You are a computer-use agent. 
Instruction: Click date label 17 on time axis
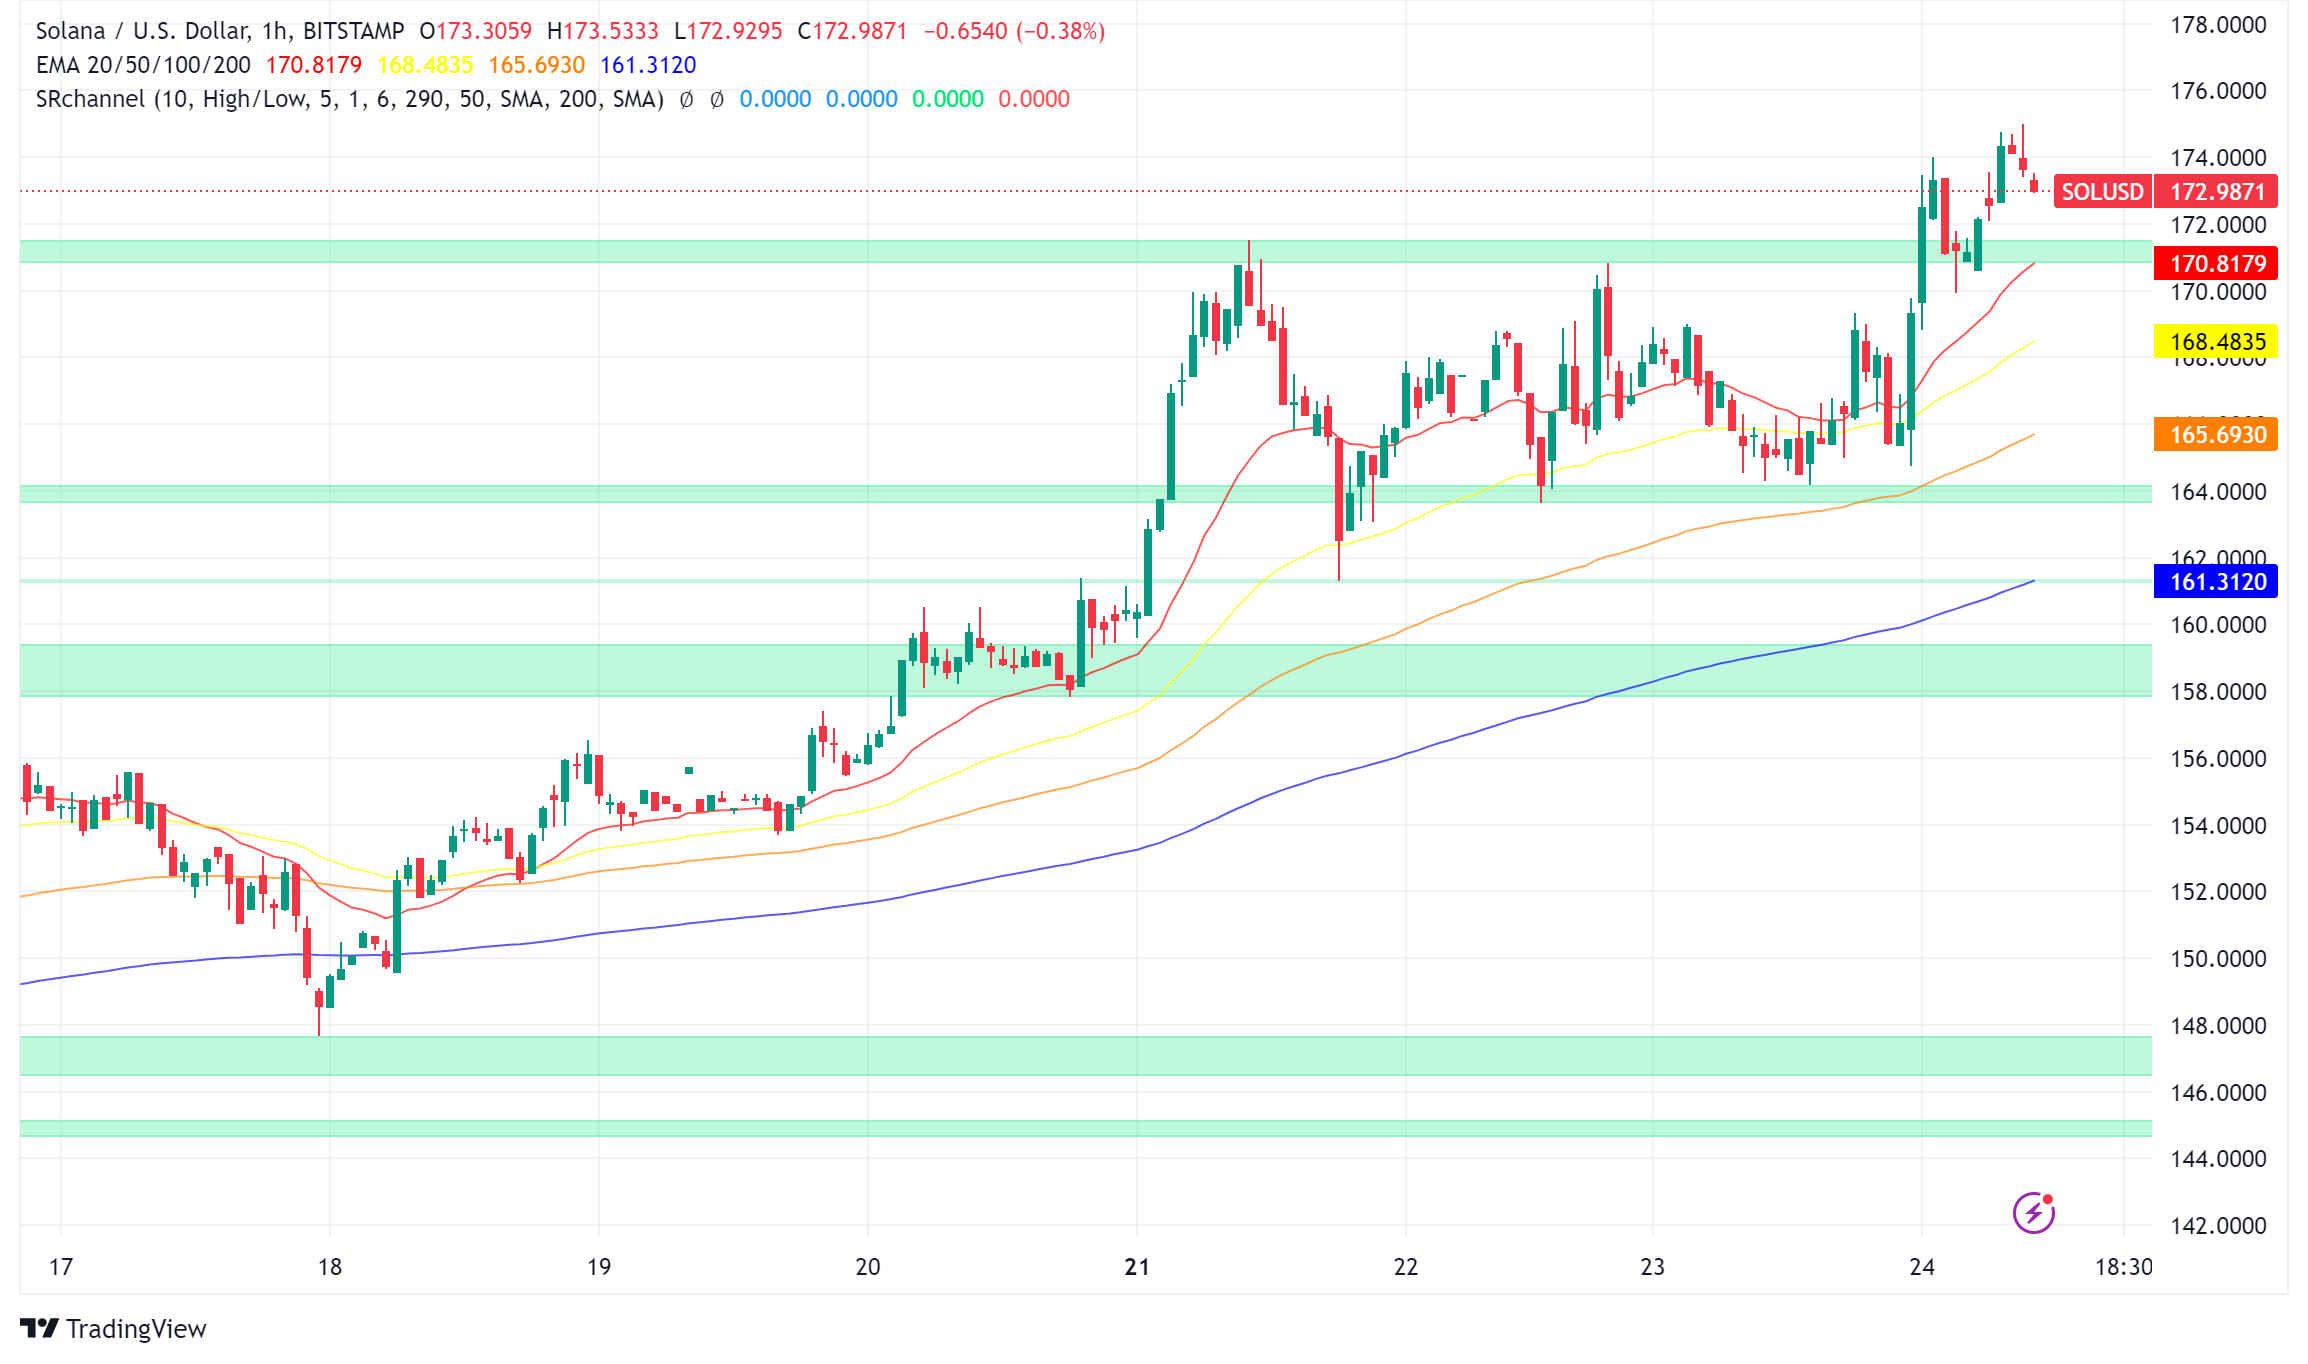(61, 1267)
